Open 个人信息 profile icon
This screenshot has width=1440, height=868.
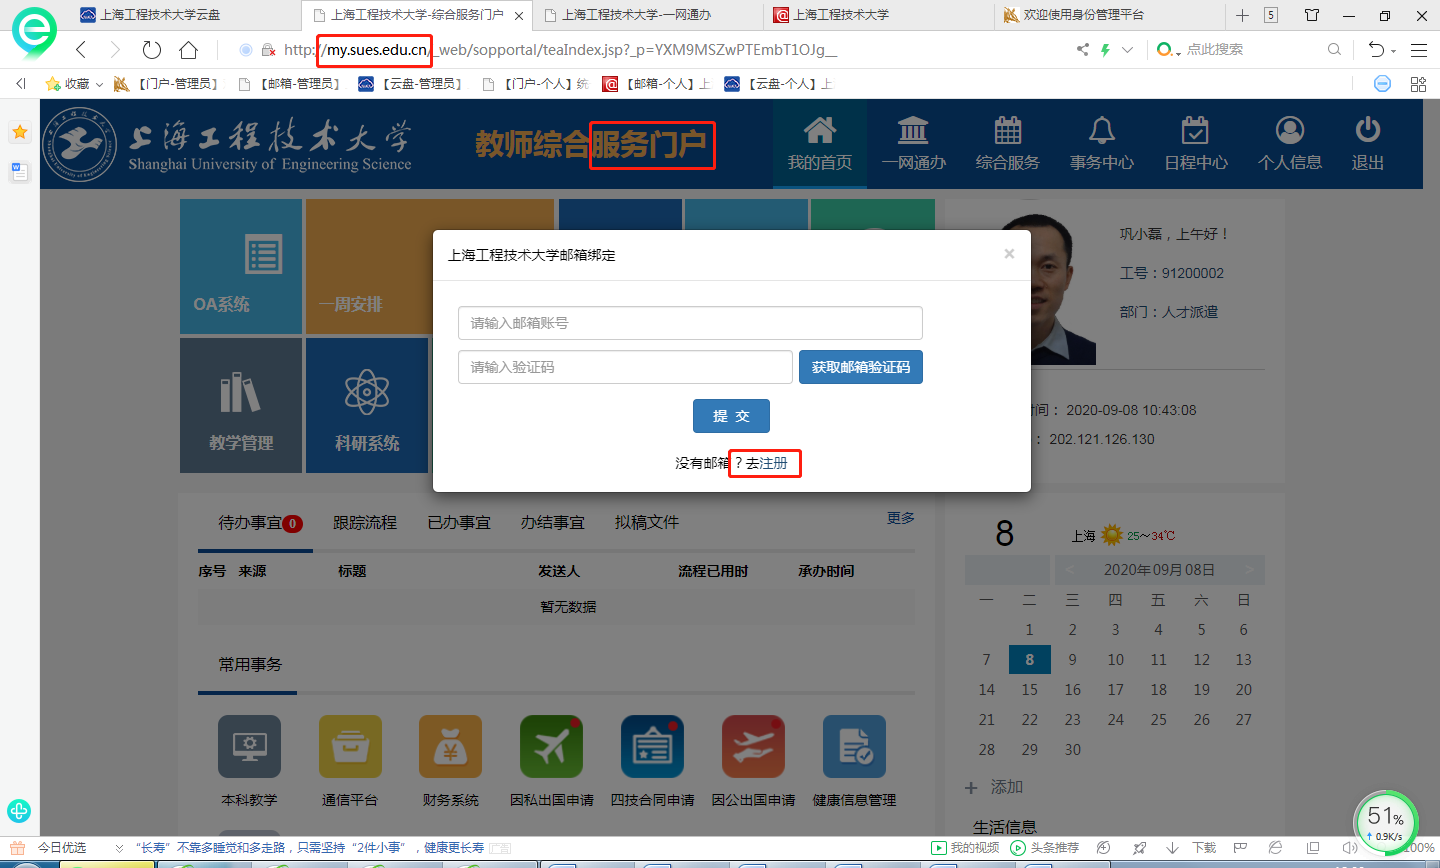[x=1290, y=130]
